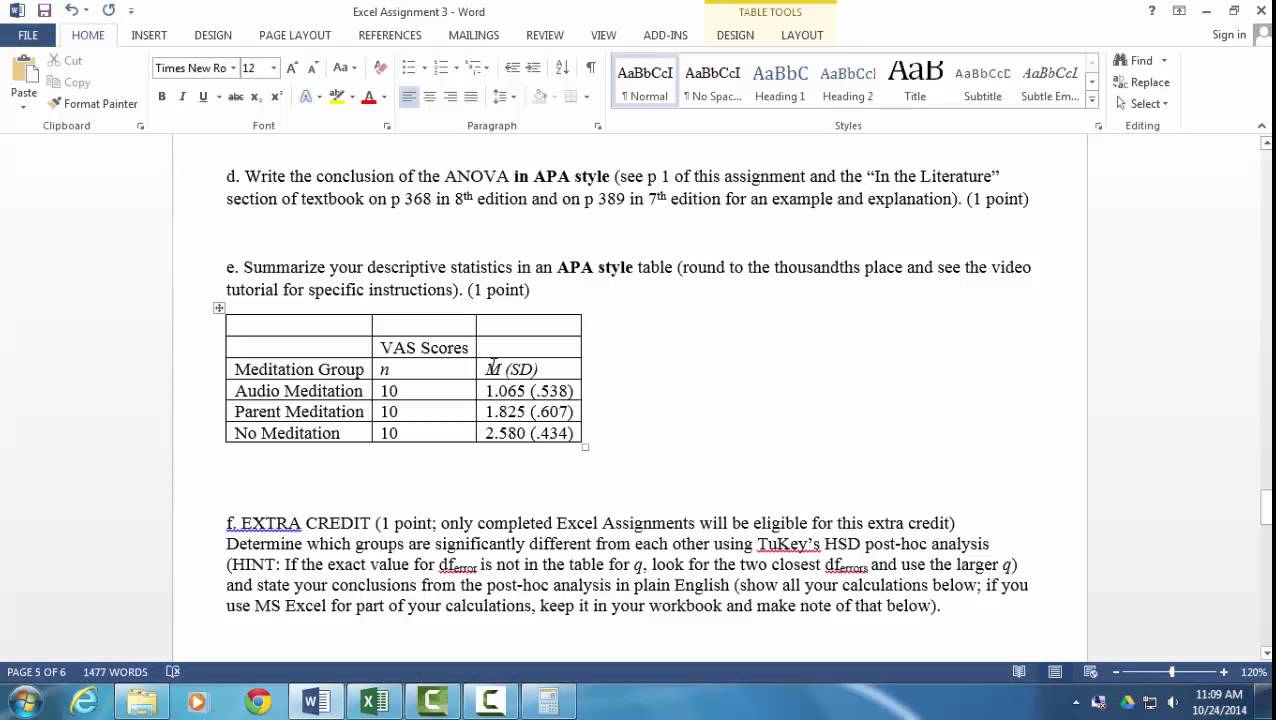Open Word Help question mark
The width and height of the screenshot is (1276, 720).
[1152, 11]
